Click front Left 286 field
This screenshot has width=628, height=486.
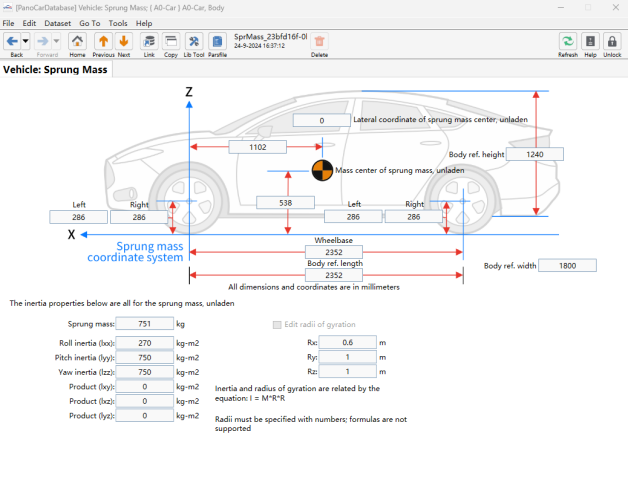[x=78, y=217]
